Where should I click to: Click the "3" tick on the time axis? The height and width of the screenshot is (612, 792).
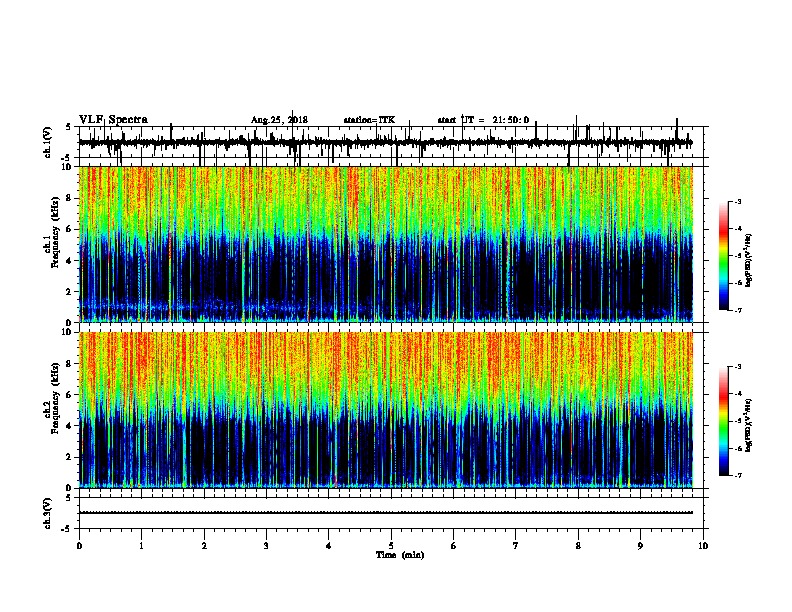click(x=267, y=546)
